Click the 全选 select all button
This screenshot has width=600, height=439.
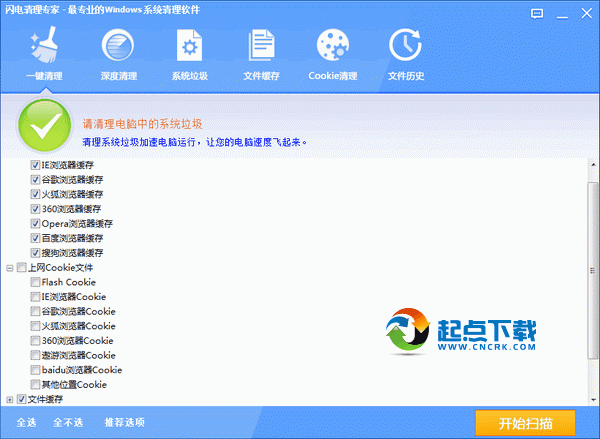coord(26,423)
